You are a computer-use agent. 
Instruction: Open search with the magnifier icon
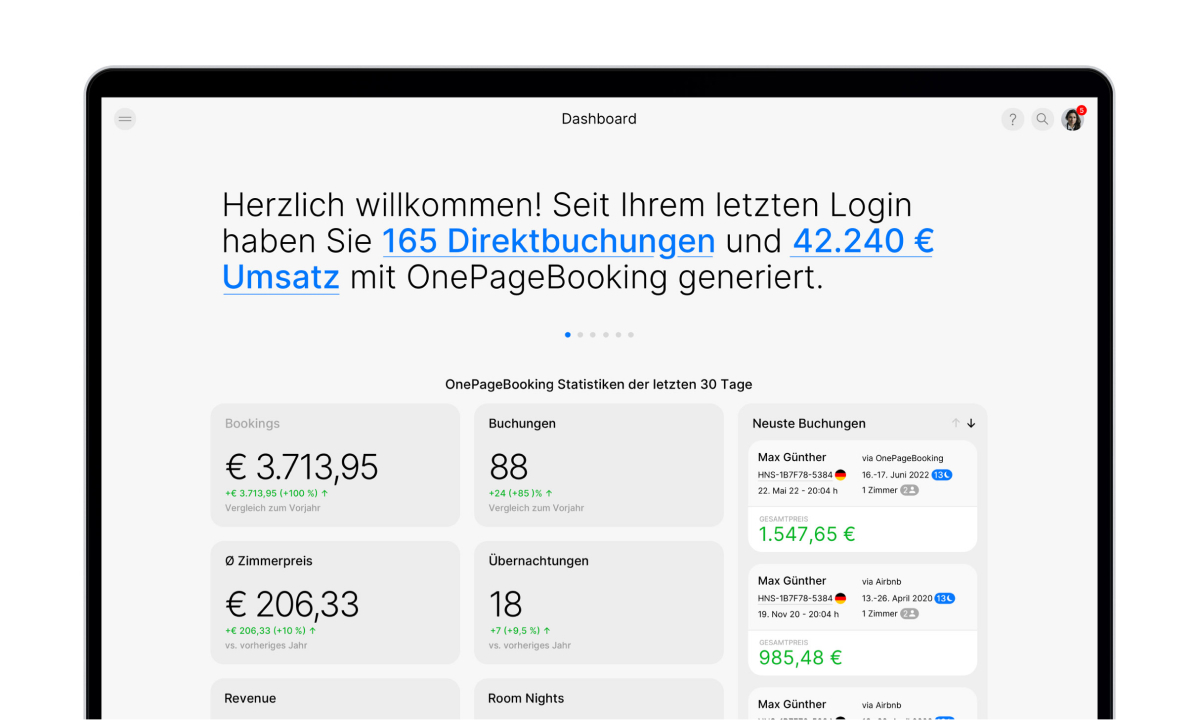[1042, 120]
